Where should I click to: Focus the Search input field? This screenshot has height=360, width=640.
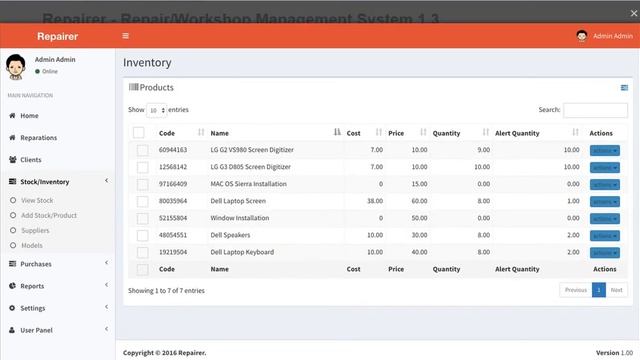point(595,110)
